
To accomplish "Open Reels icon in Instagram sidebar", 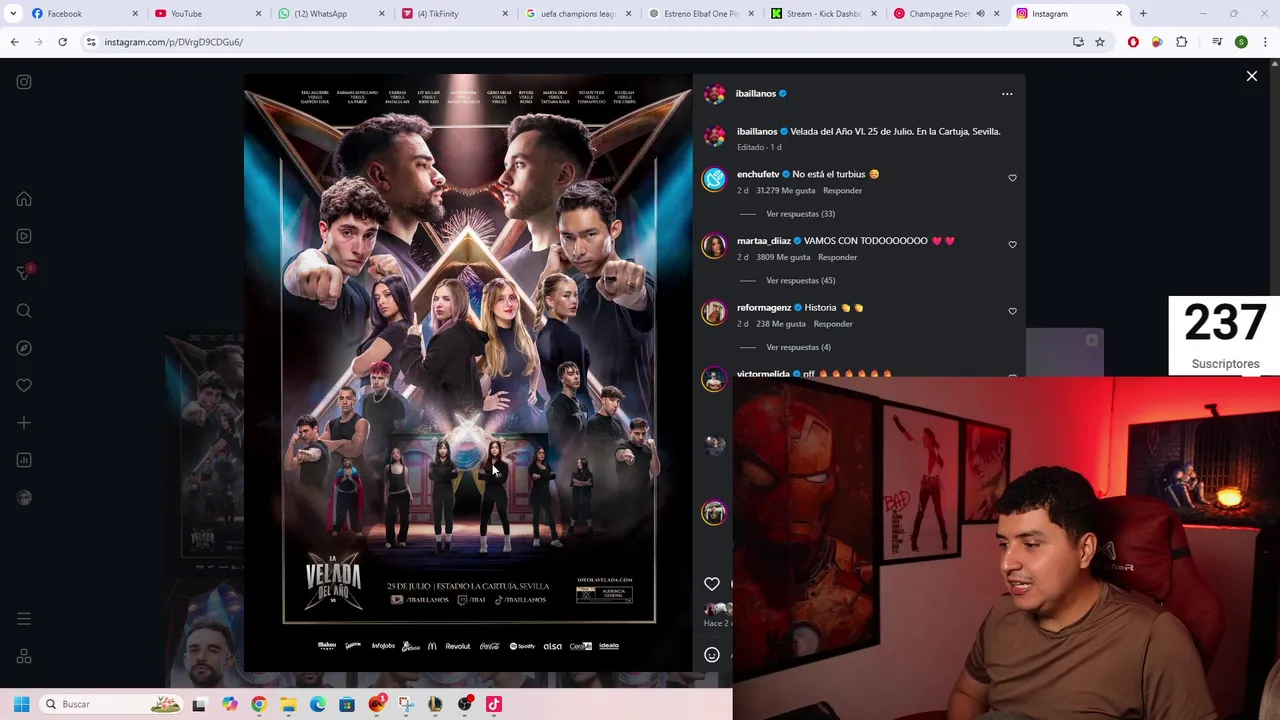I will tap(24, 236).
